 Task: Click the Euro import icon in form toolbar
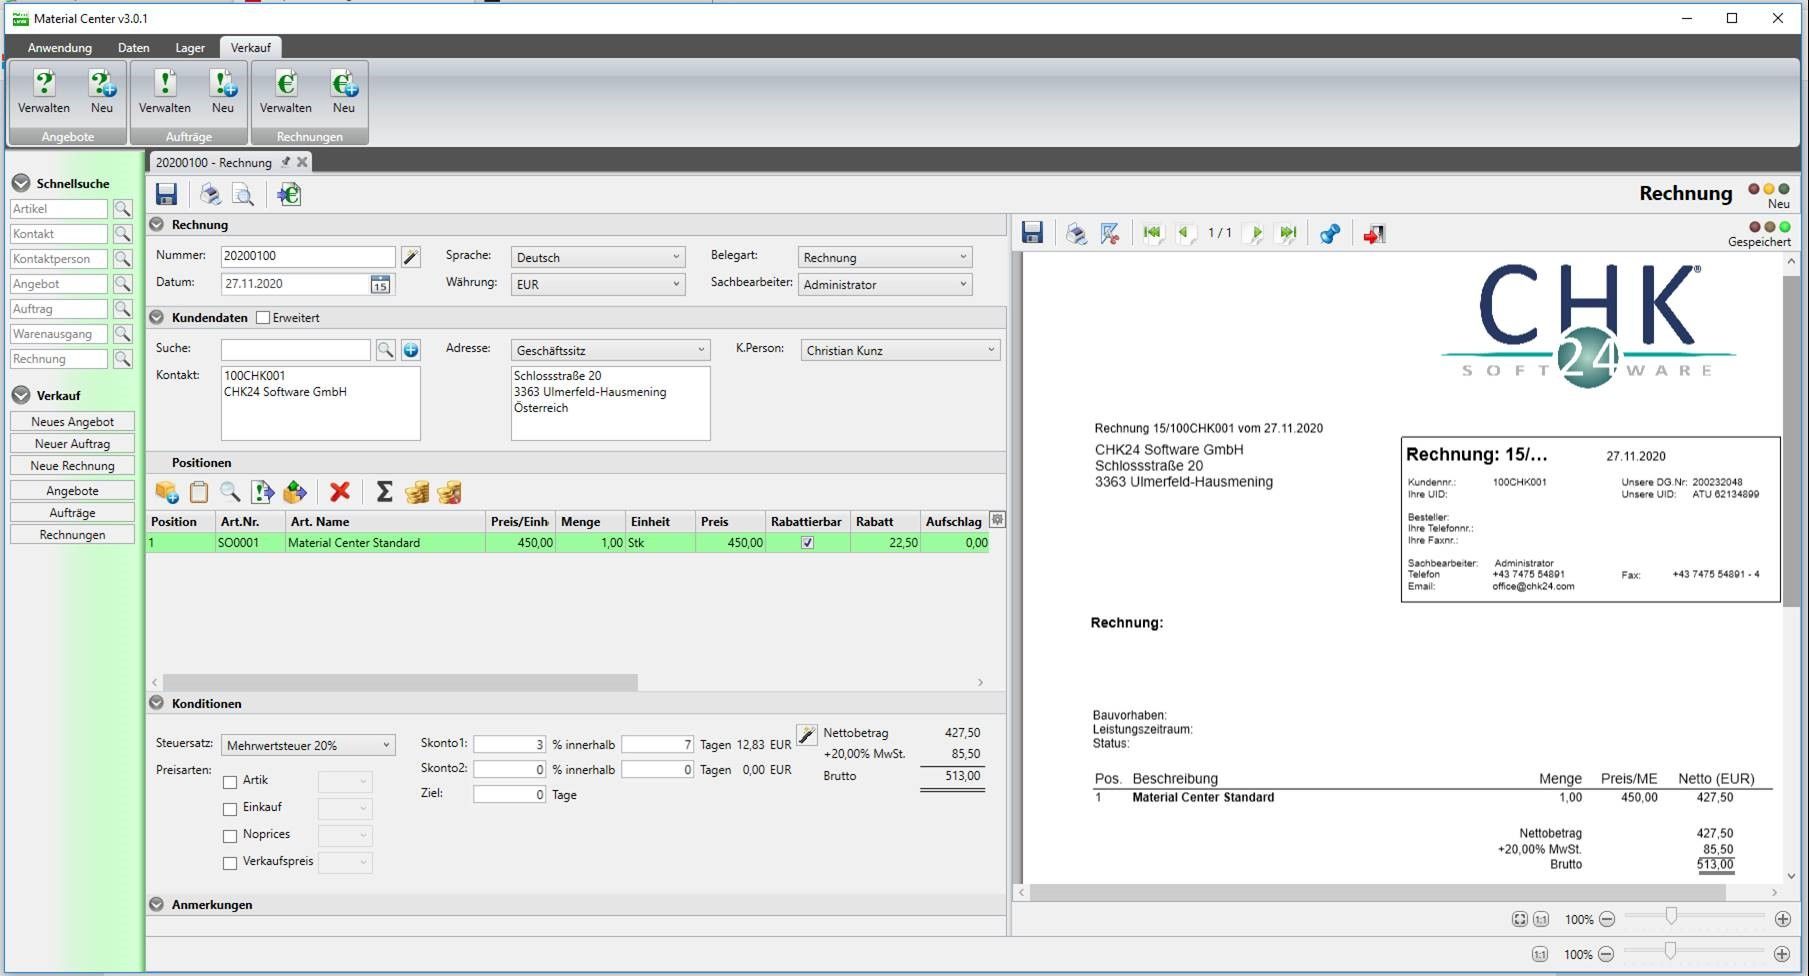point(289,194)
